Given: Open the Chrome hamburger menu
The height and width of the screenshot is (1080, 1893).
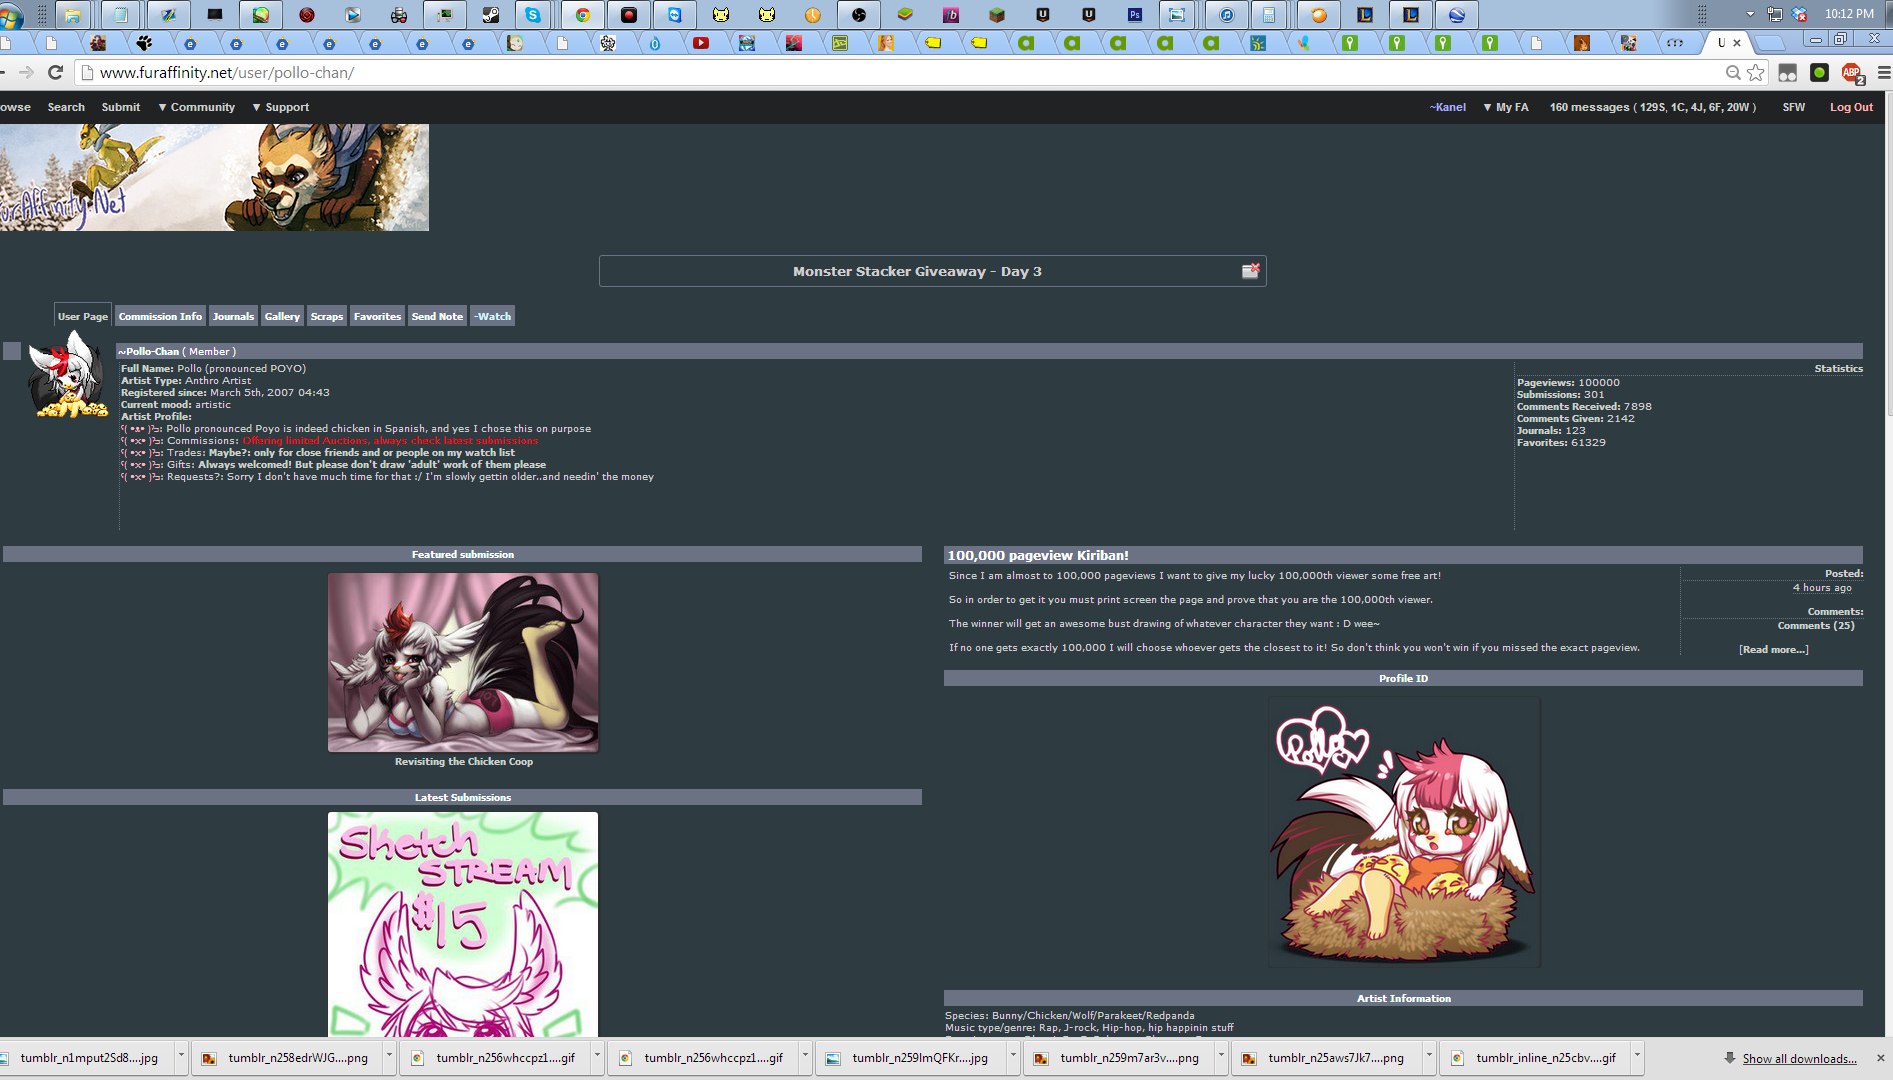Looking at the screenshot, I should pos(1884,73).
